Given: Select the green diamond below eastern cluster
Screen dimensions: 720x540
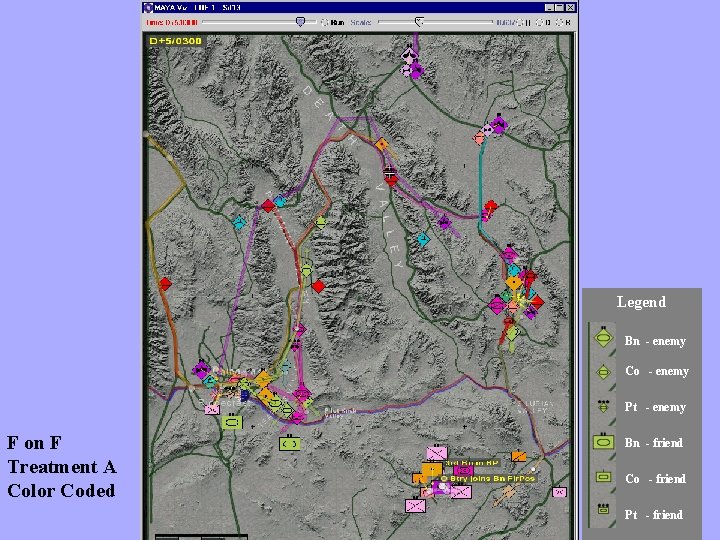Looking at the screenshot, I should (512, 332).
